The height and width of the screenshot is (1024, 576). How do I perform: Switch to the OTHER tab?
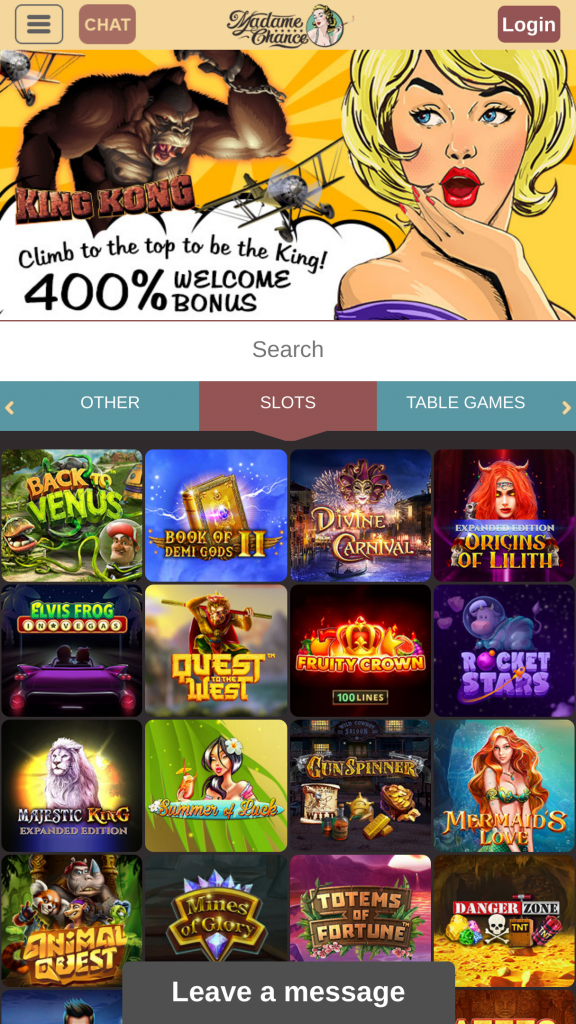(x=110, y=403)
